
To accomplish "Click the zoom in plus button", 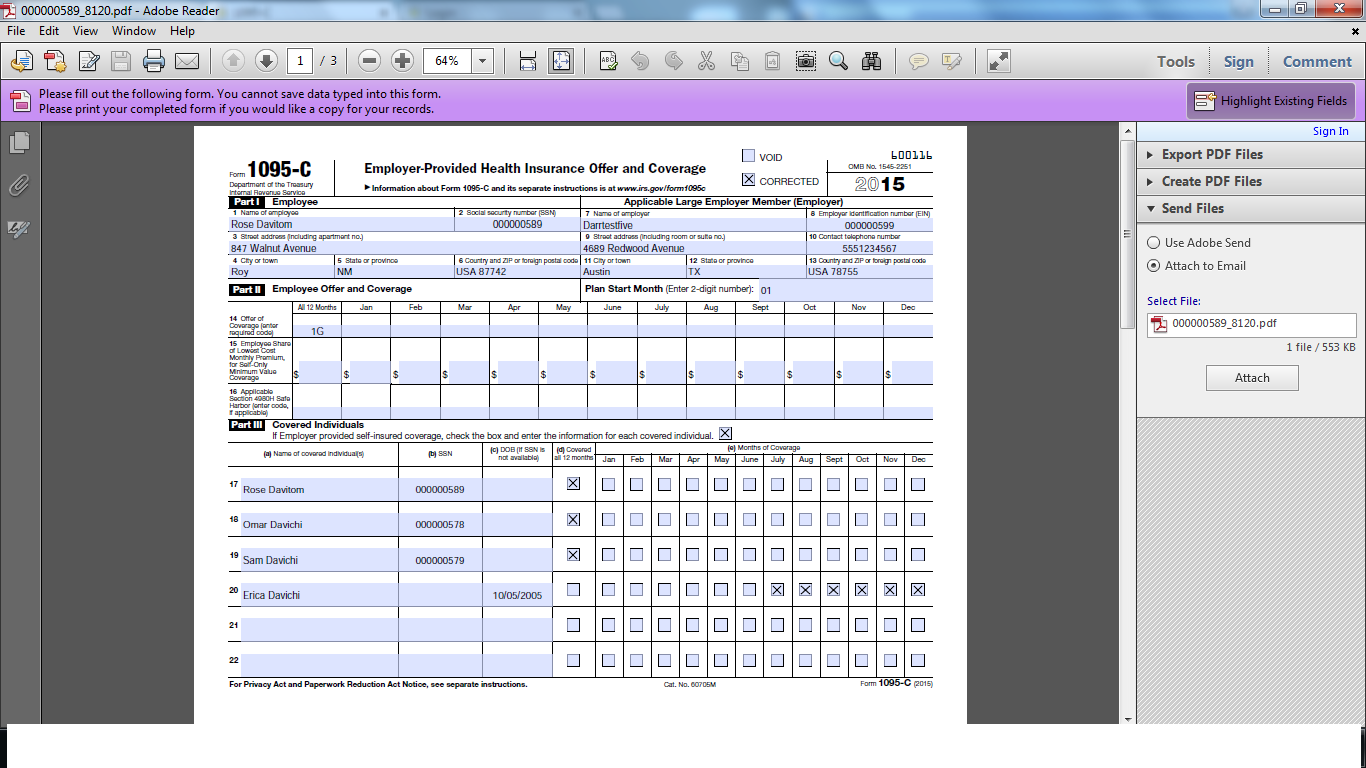I will (402, 61).
